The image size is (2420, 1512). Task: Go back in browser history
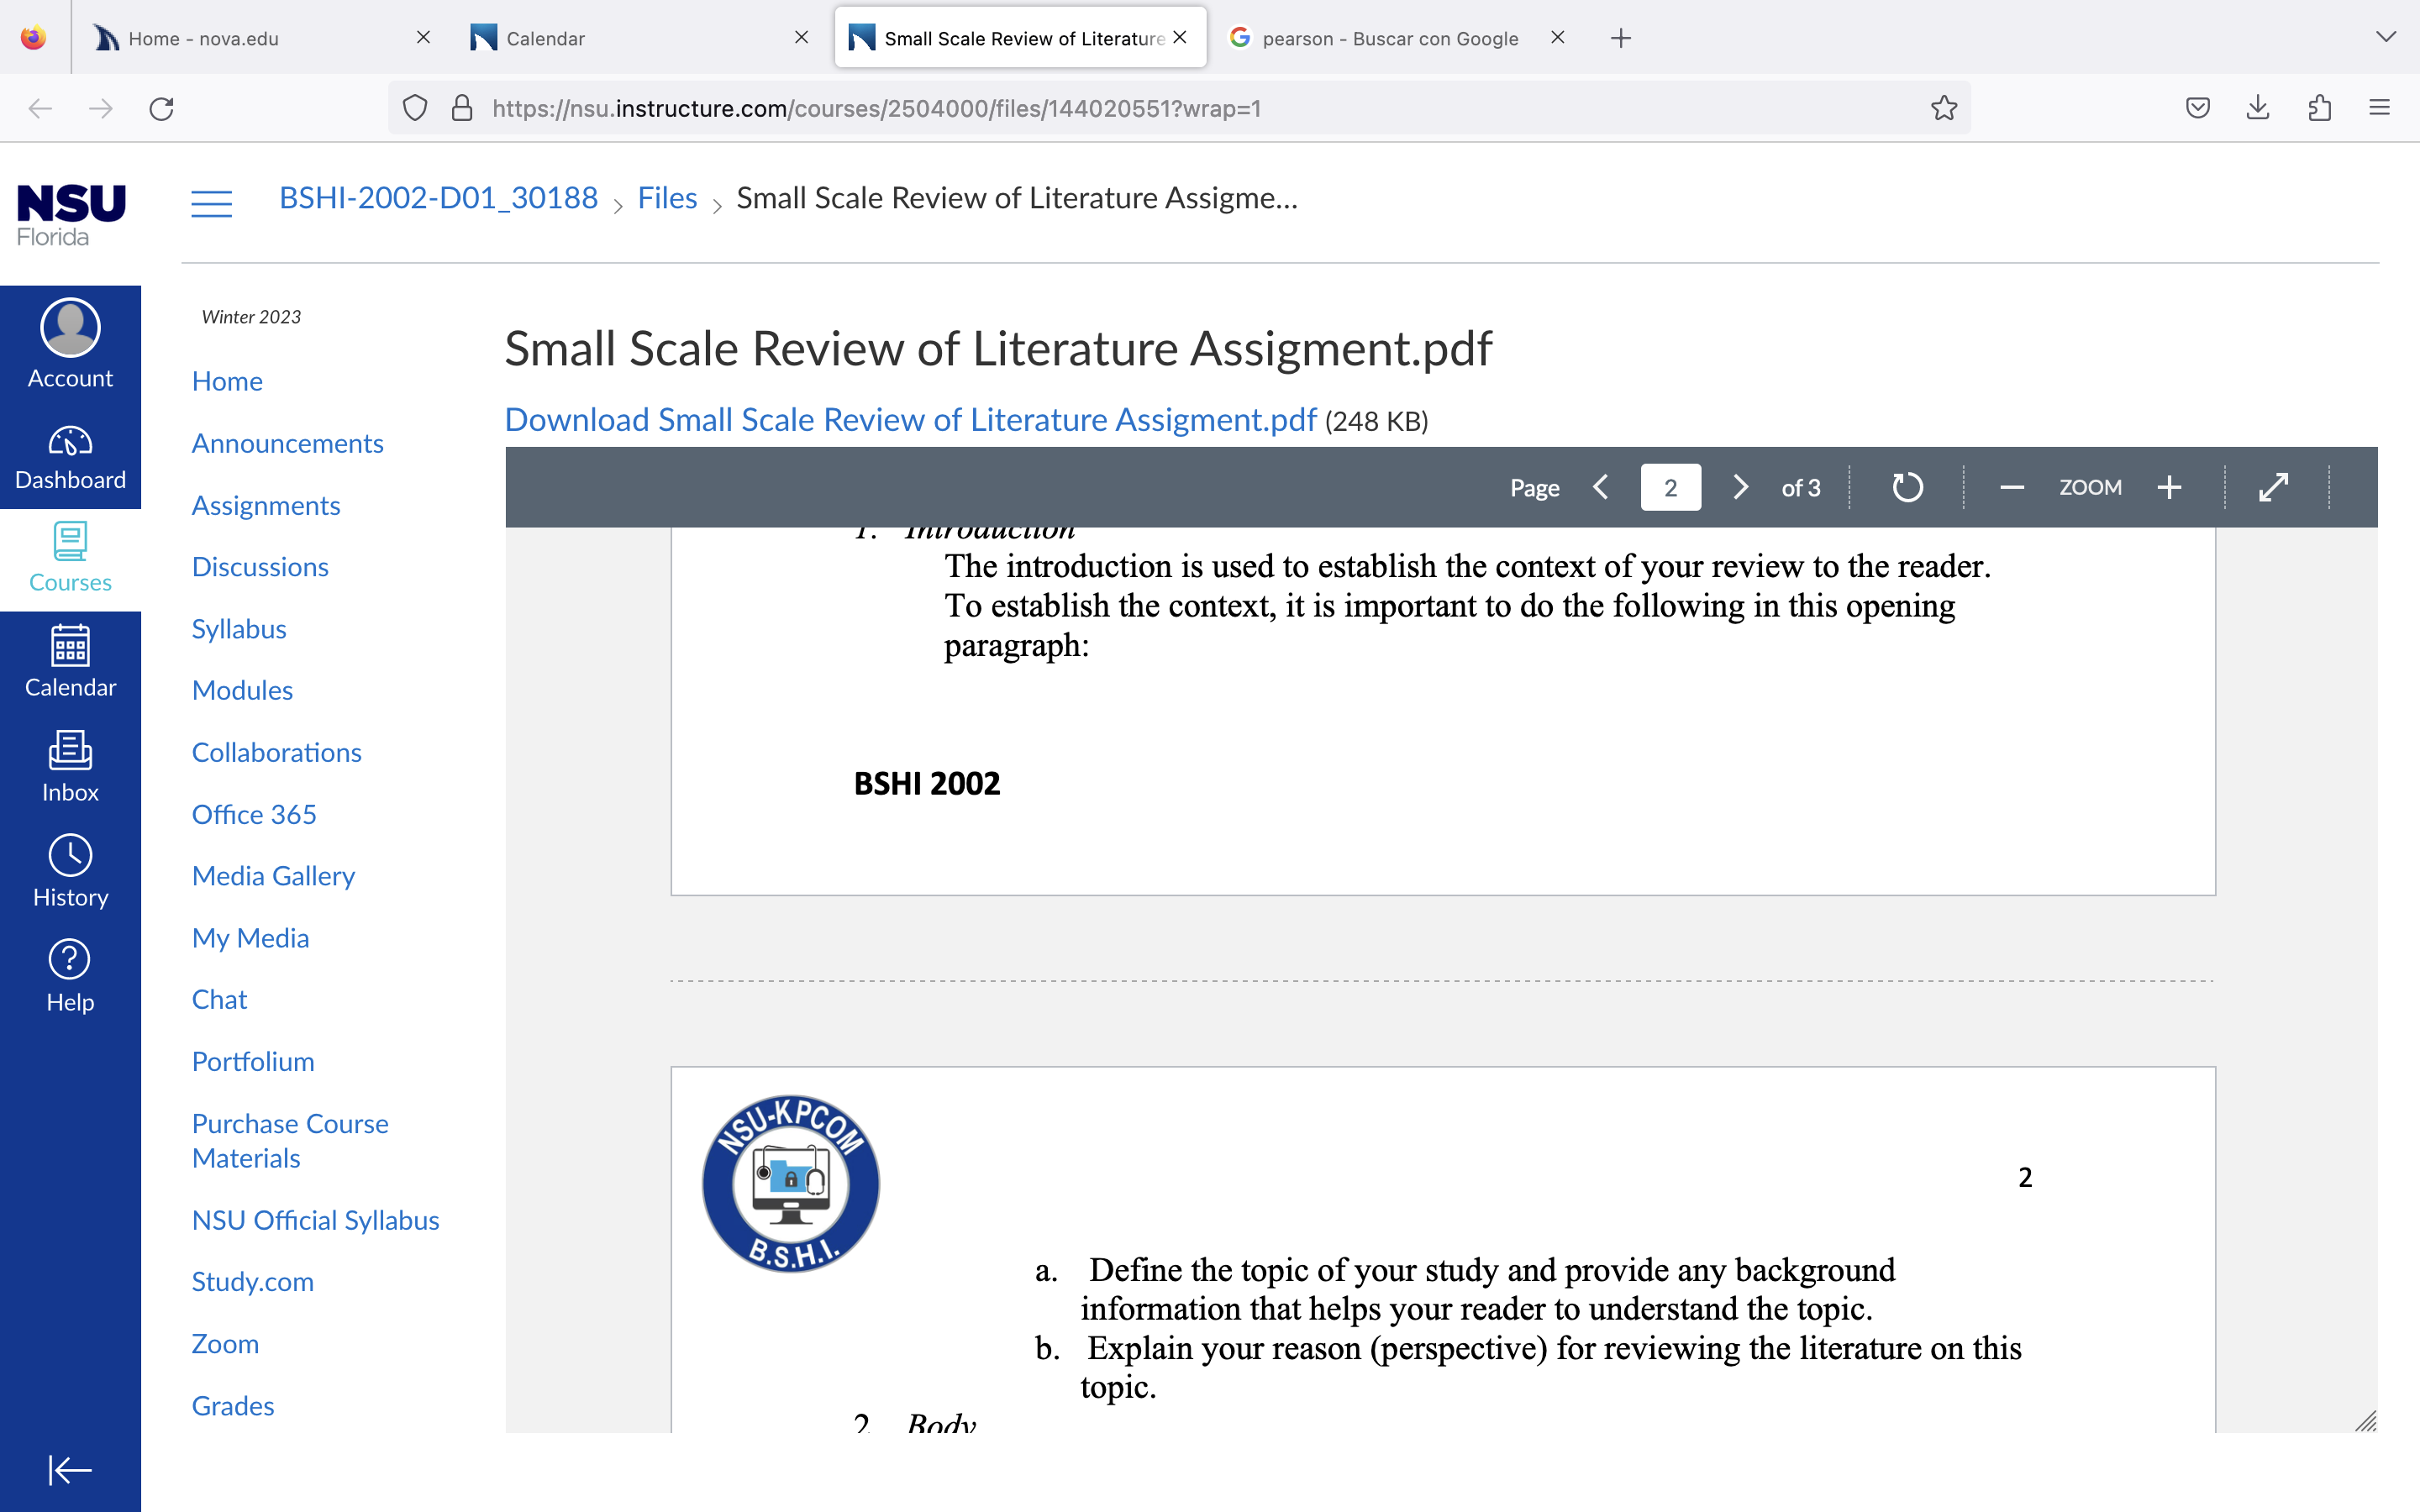coord(40,108)
